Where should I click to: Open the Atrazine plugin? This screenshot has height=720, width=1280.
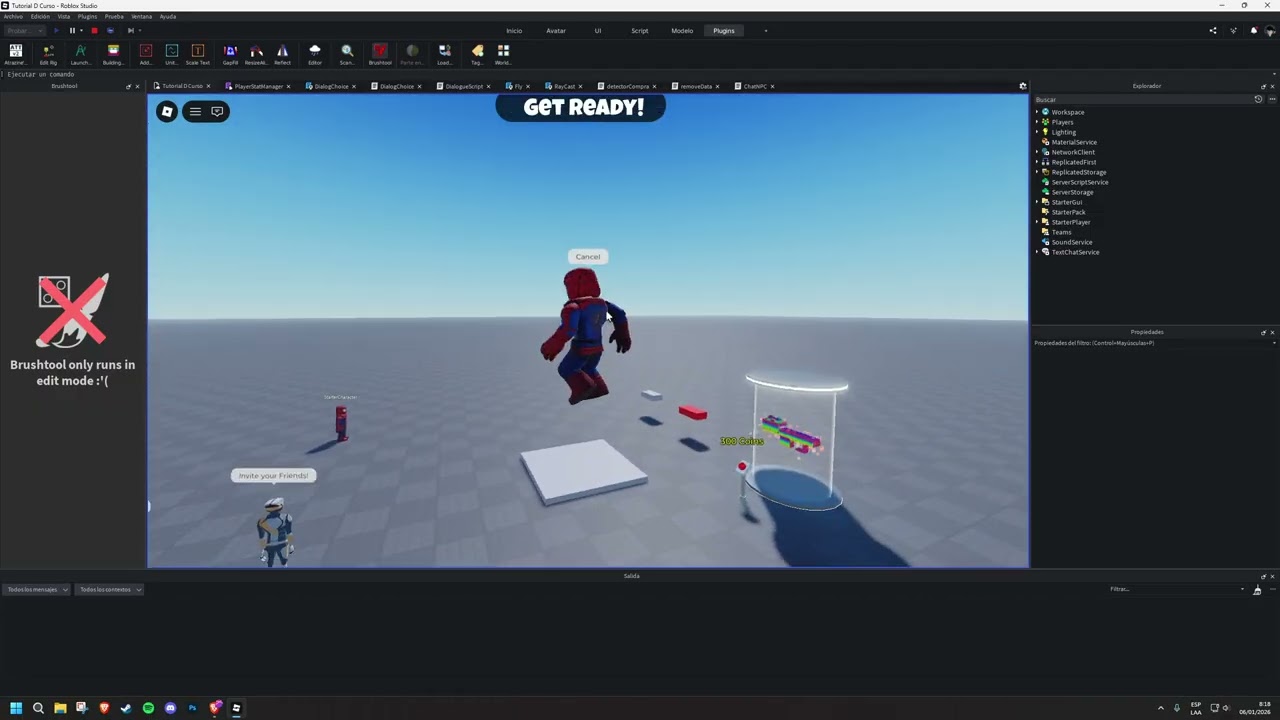click(15, 54)
